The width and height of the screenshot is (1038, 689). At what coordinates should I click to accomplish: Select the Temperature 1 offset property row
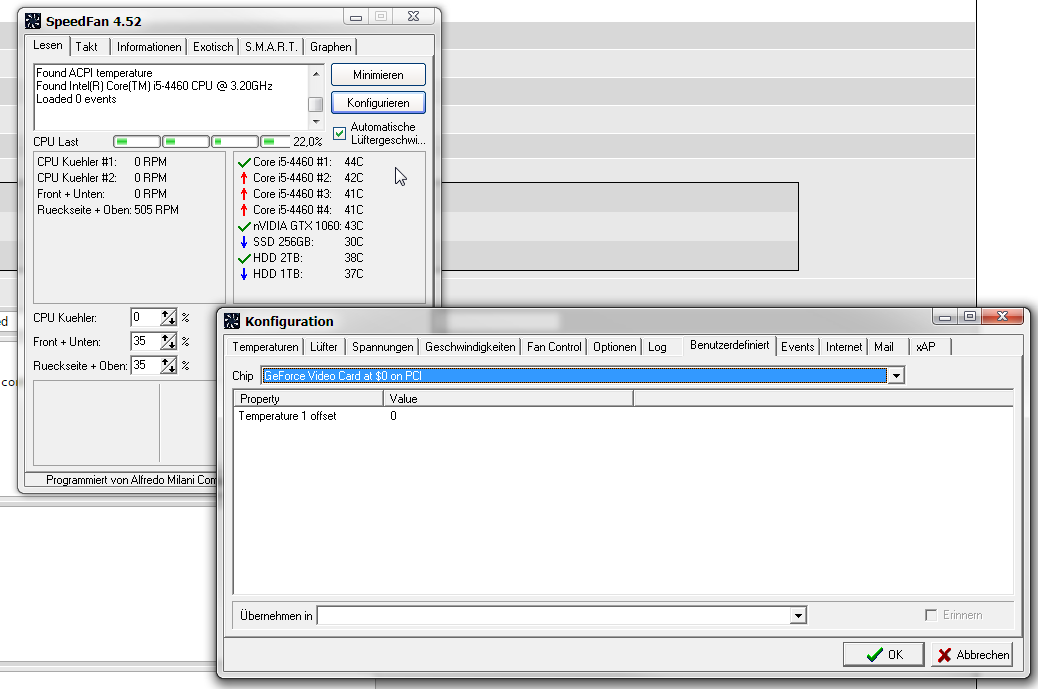tap(287, 416)
